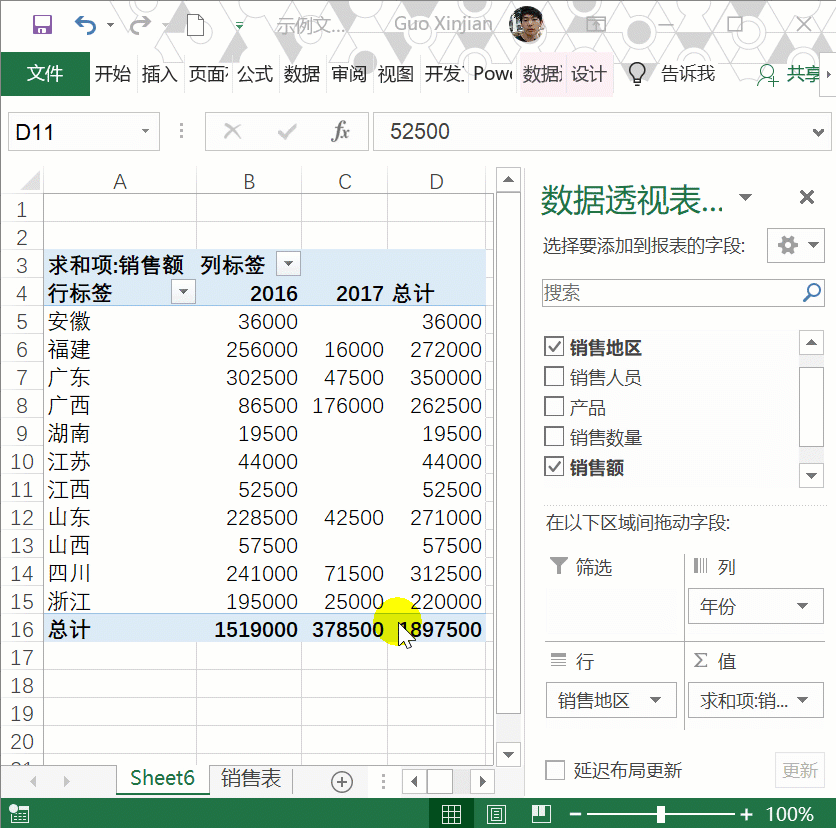Switch to Page Layout view in status bar
836x828 pixels.
497,813
